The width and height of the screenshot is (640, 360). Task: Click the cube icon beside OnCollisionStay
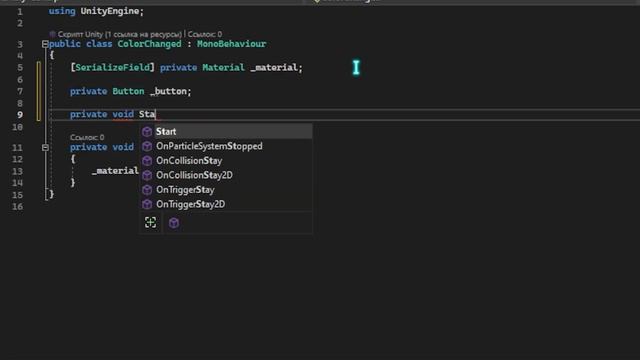point(147,161)
